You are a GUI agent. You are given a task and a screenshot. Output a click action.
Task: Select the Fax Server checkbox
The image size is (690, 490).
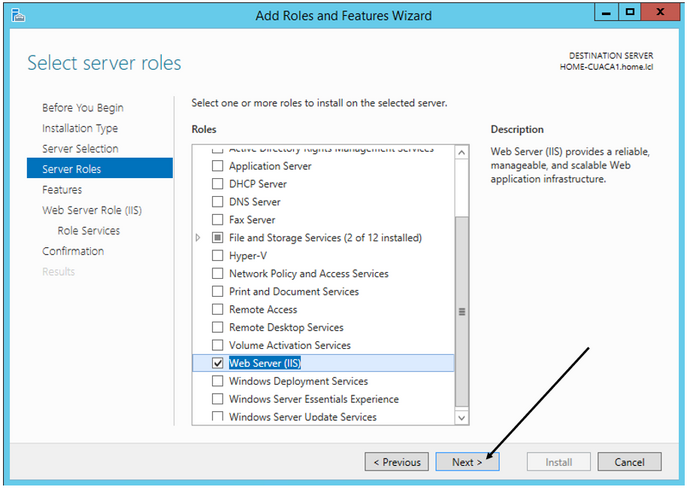click(217, 219)
